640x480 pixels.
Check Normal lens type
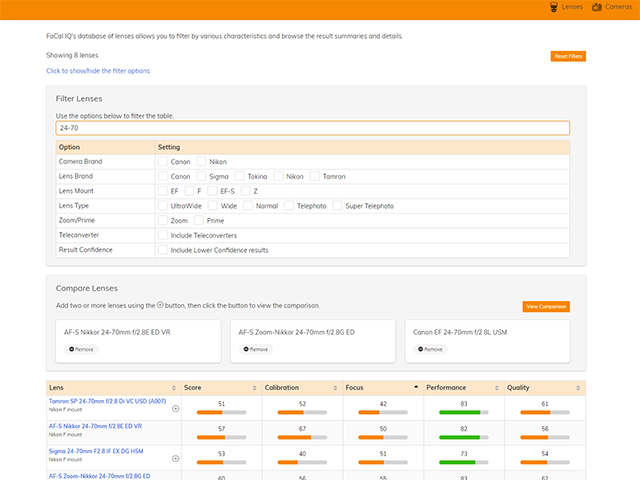click(248, 205)
